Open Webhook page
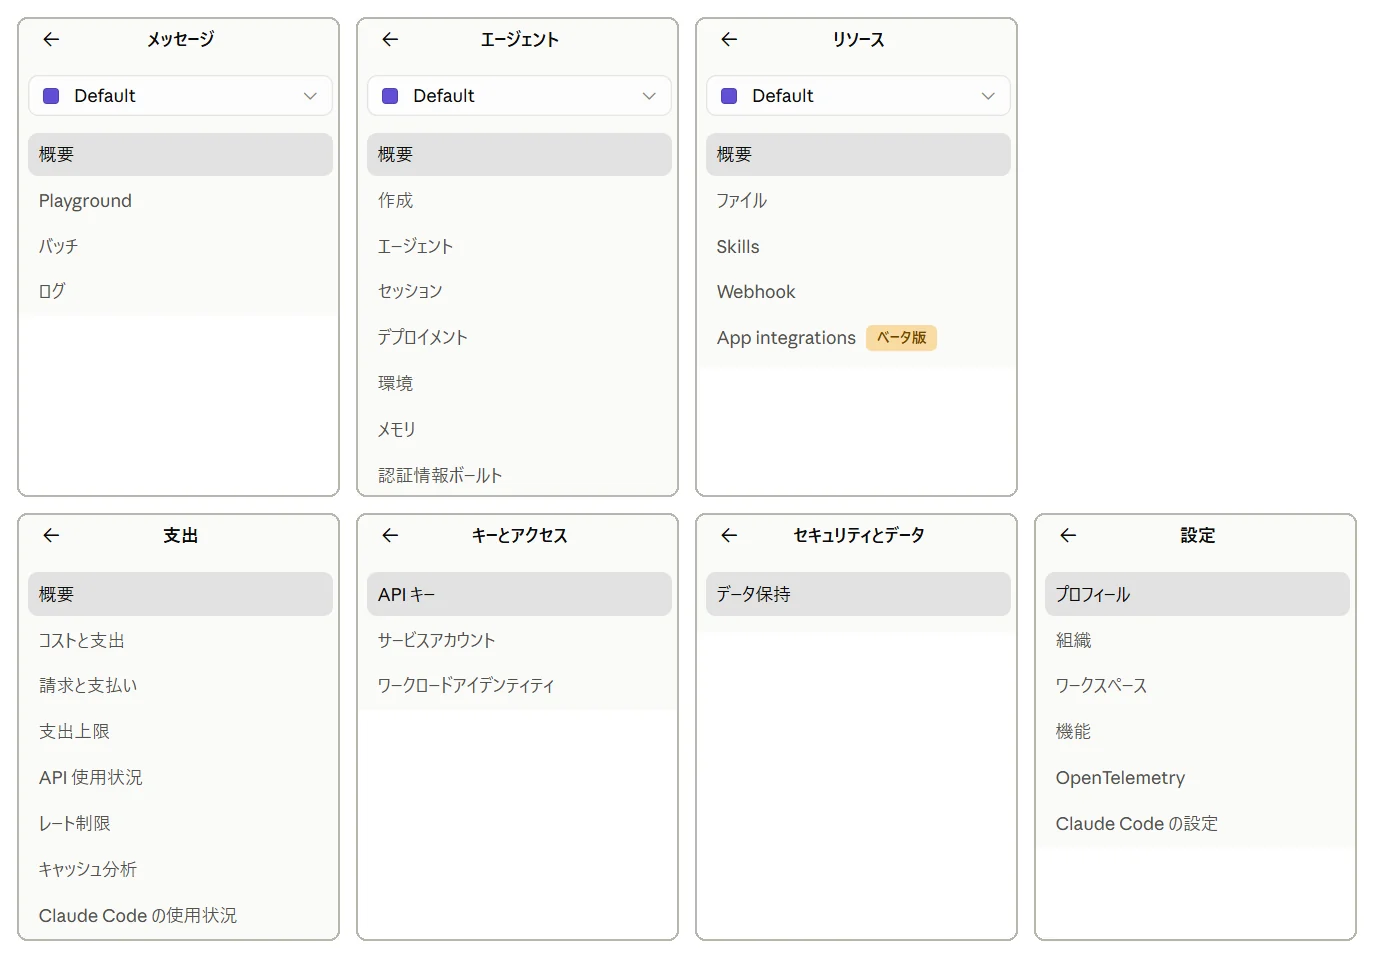 858,291
